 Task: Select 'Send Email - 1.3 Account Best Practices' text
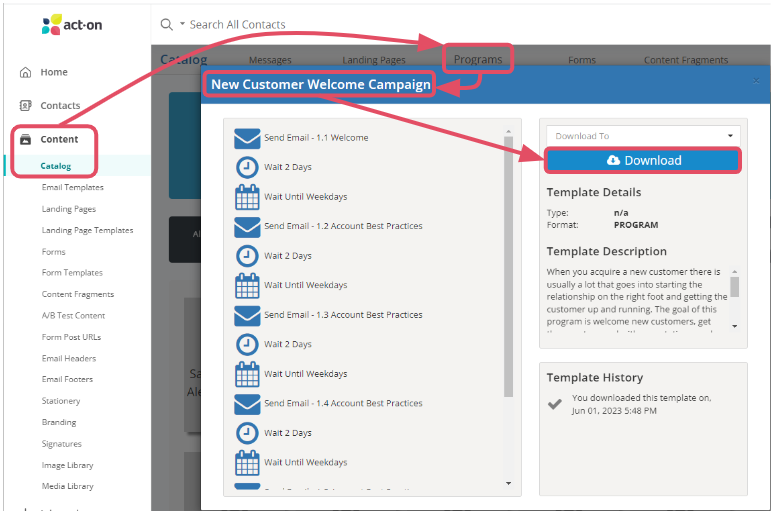[x=343, y=315]
